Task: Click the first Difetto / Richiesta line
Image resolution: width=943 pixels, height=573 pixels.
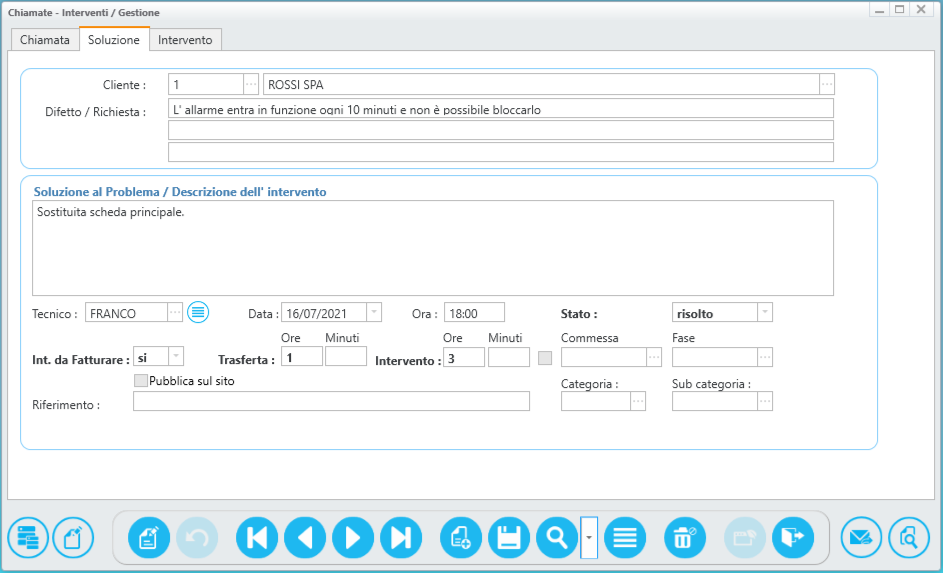Action: tap(500, 109)
